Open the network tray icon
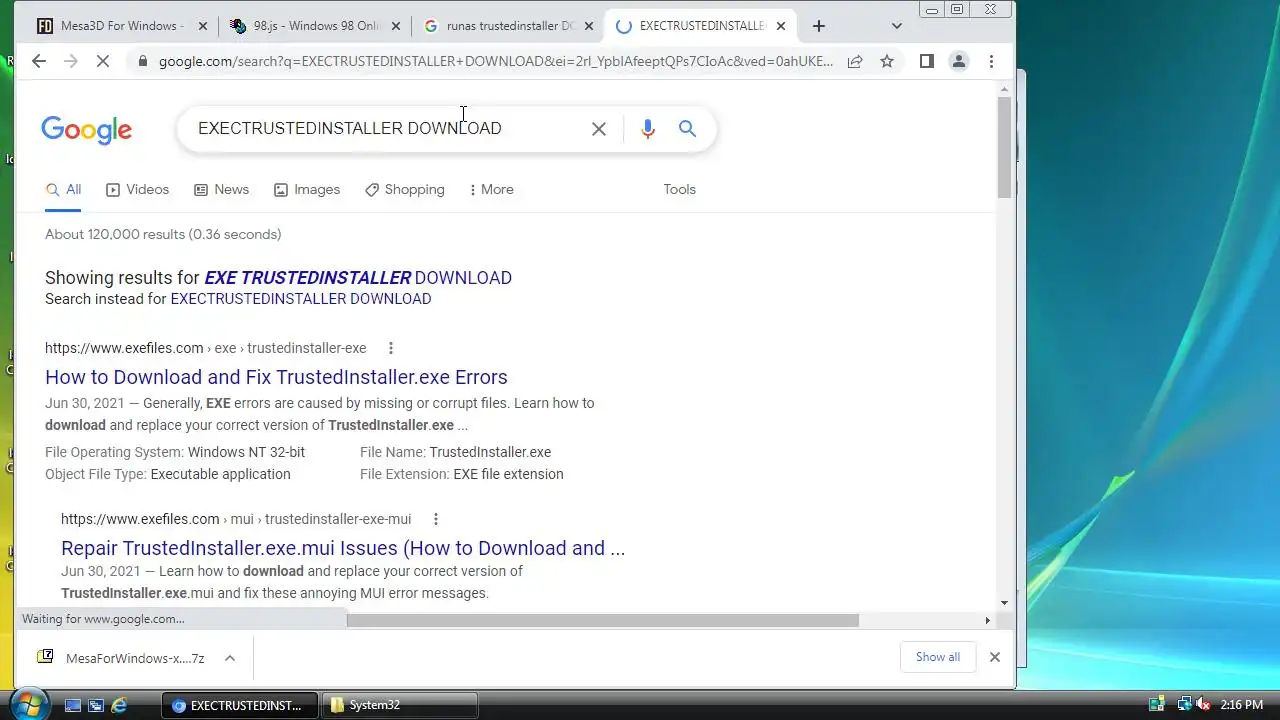Screen dimensions: 1280x720 pyautogui.click(x=1183, y=705)
